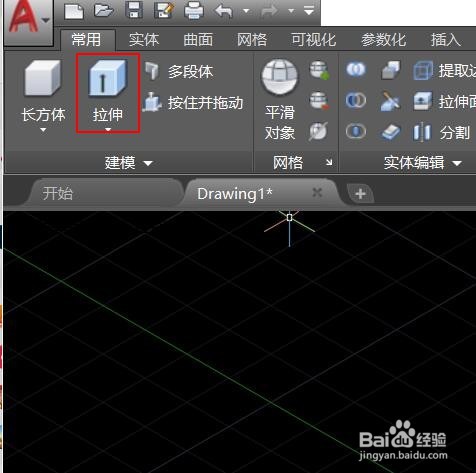The height and width of the screenshot is (473, 476).
Task: Click the solid subtract icon
Action: [356, 100]
